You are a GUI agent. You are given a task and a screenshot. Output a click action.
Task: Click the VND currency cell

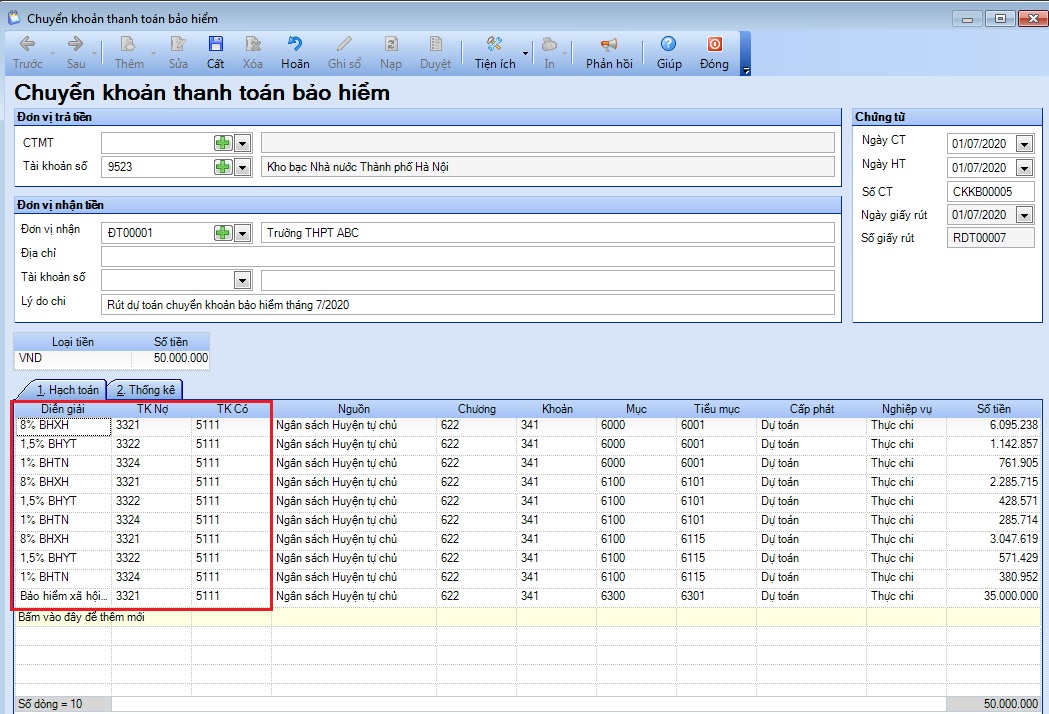tap(72, 358)
